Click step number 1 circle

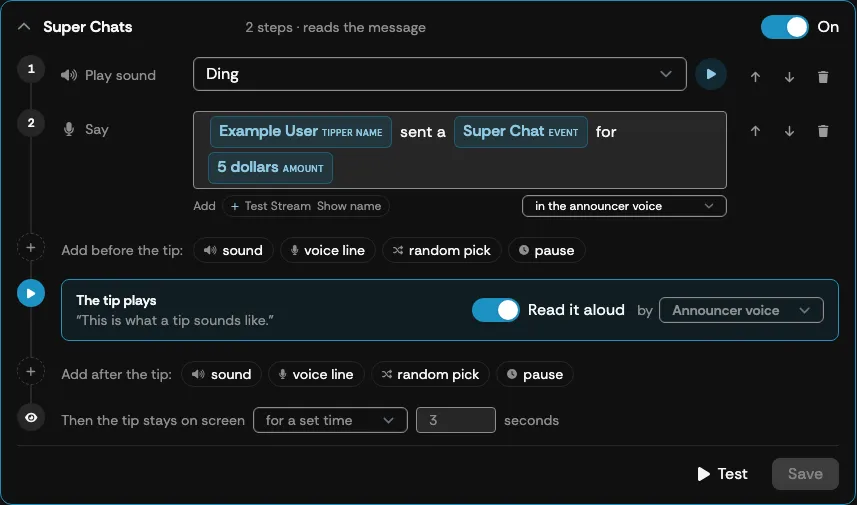coord(31,69)
